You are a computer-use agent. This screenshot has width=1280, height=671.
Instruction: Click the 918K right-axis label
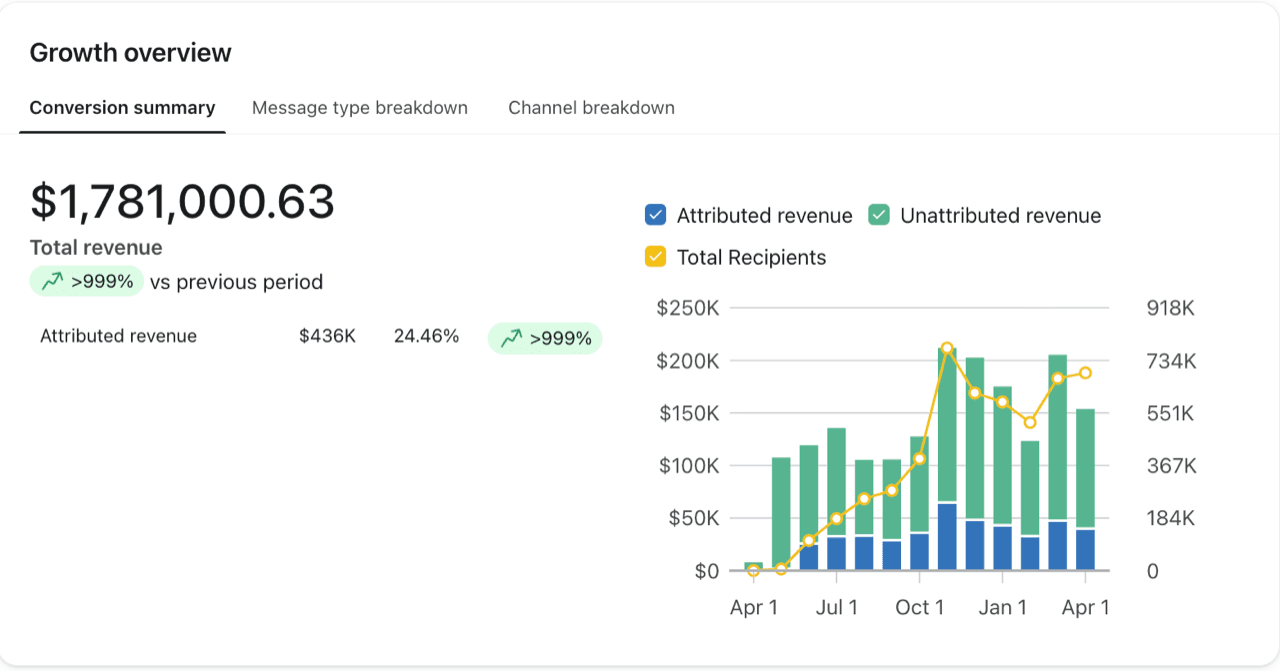tap(1171, 308)
